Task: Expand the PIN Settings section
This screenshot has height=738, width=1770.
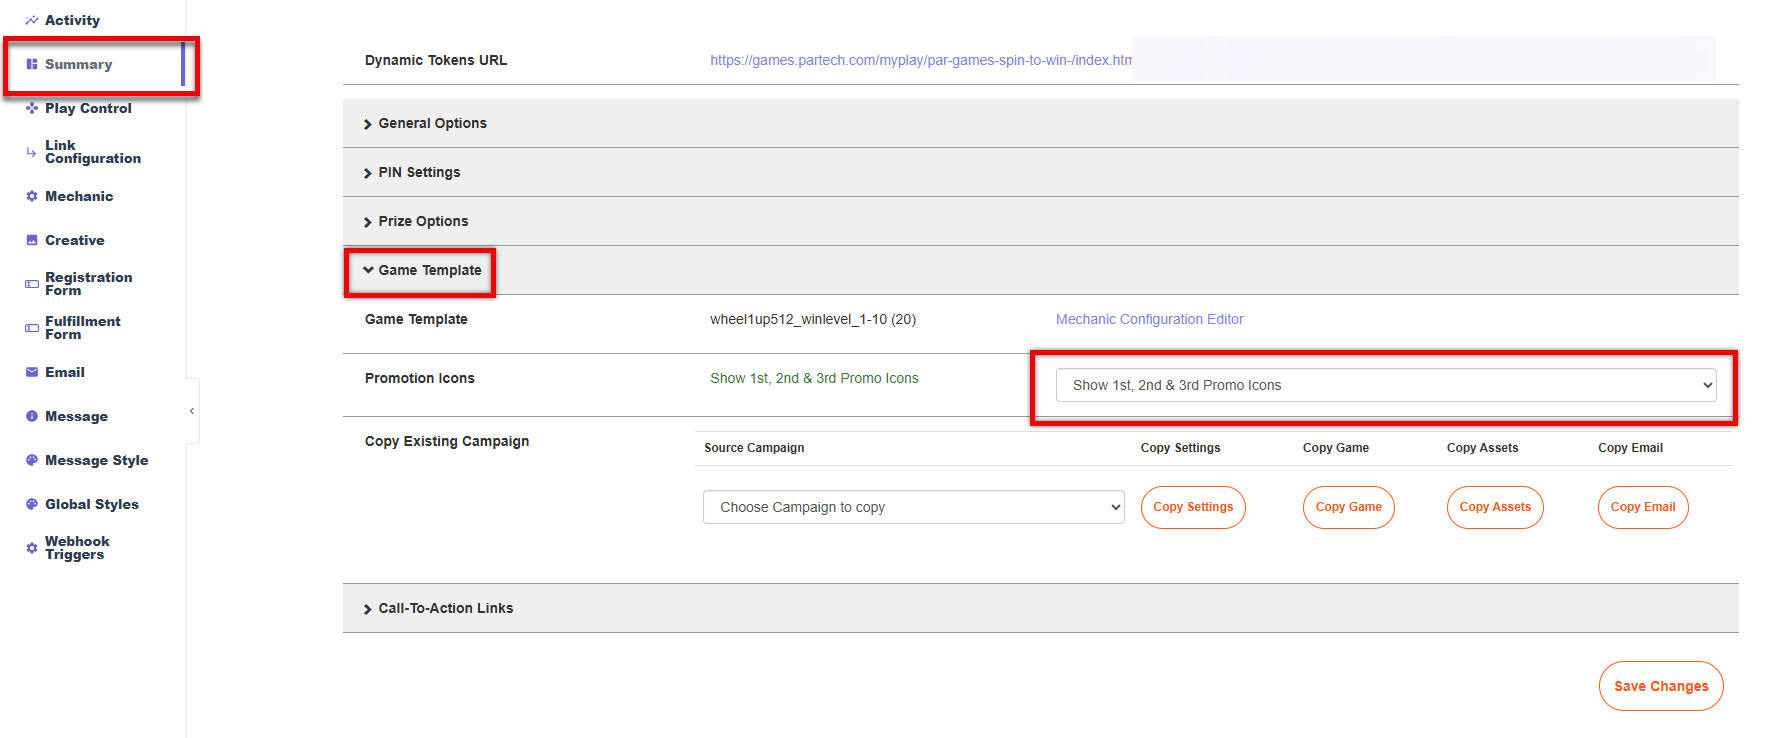Action: [x=1040, y=172]
